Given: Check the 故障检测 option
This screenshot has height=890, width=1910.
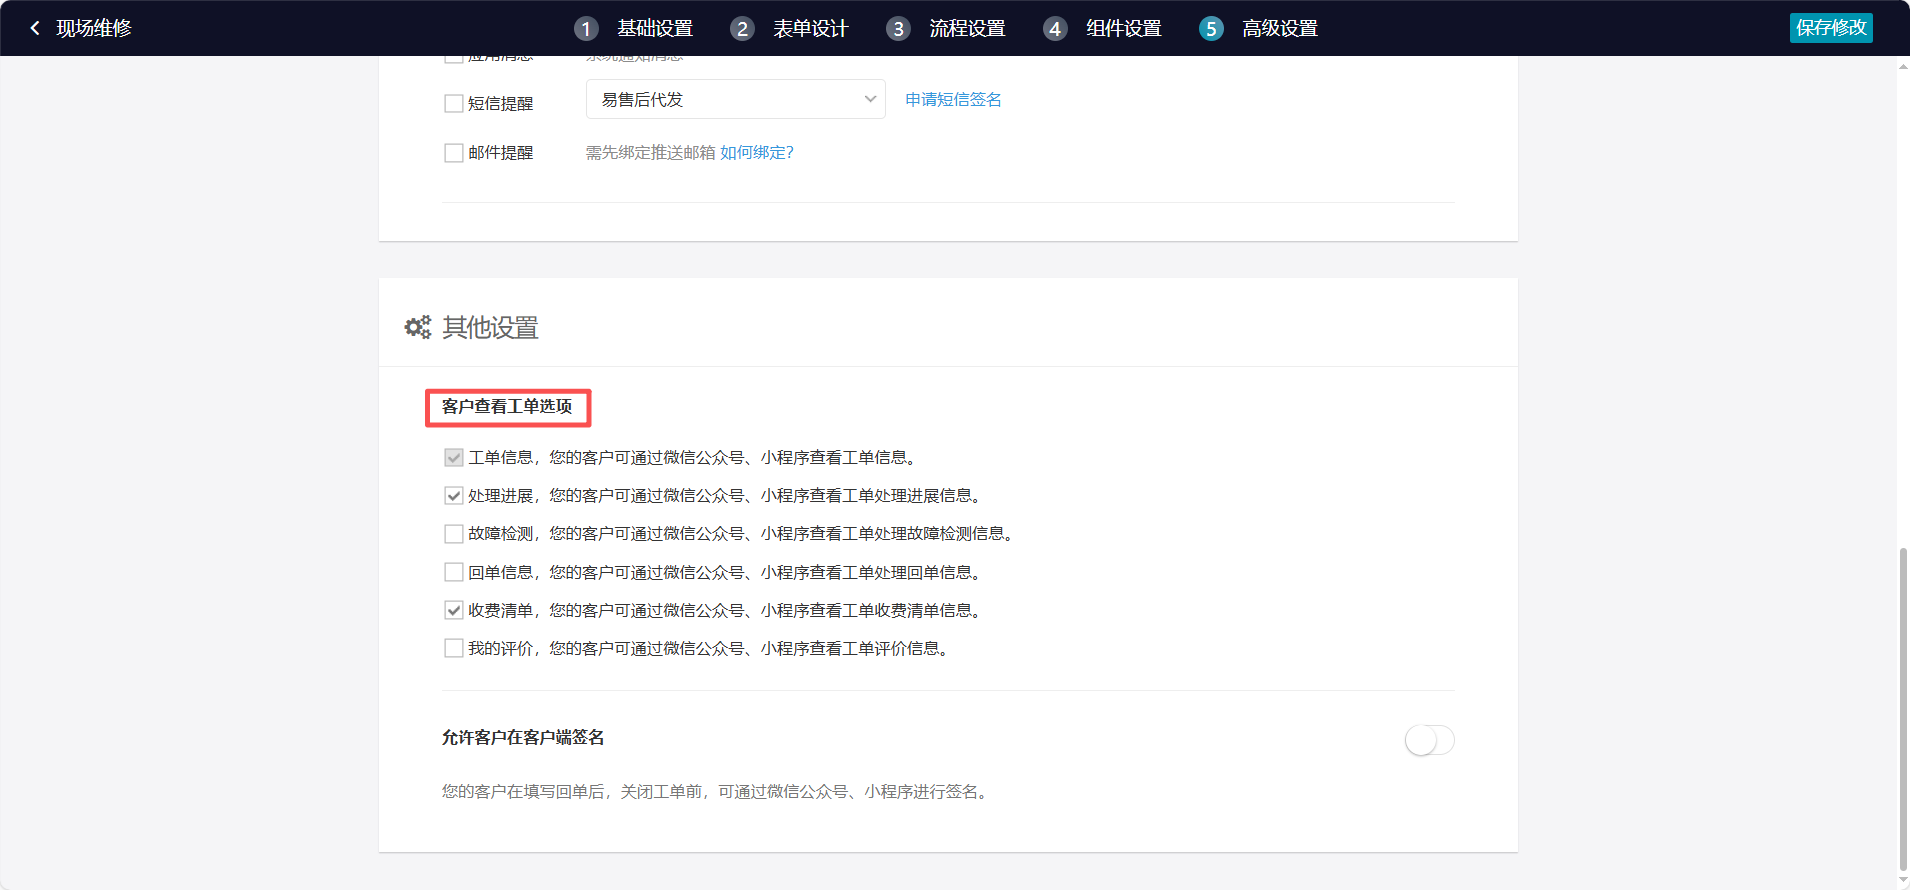Looking at the screenshot, I should point(454,534).
